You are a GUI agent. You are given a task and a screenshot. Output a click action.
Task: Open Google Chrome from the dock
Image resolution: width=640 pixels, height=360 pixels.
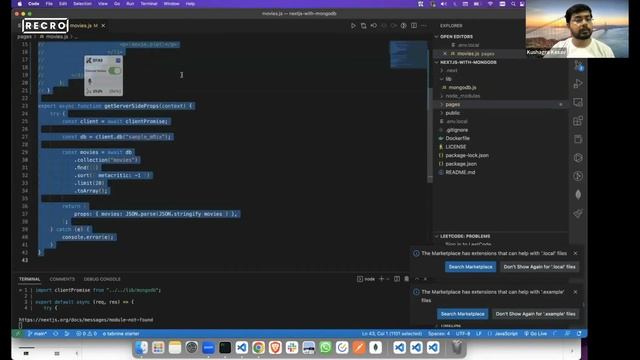point(258,348)
